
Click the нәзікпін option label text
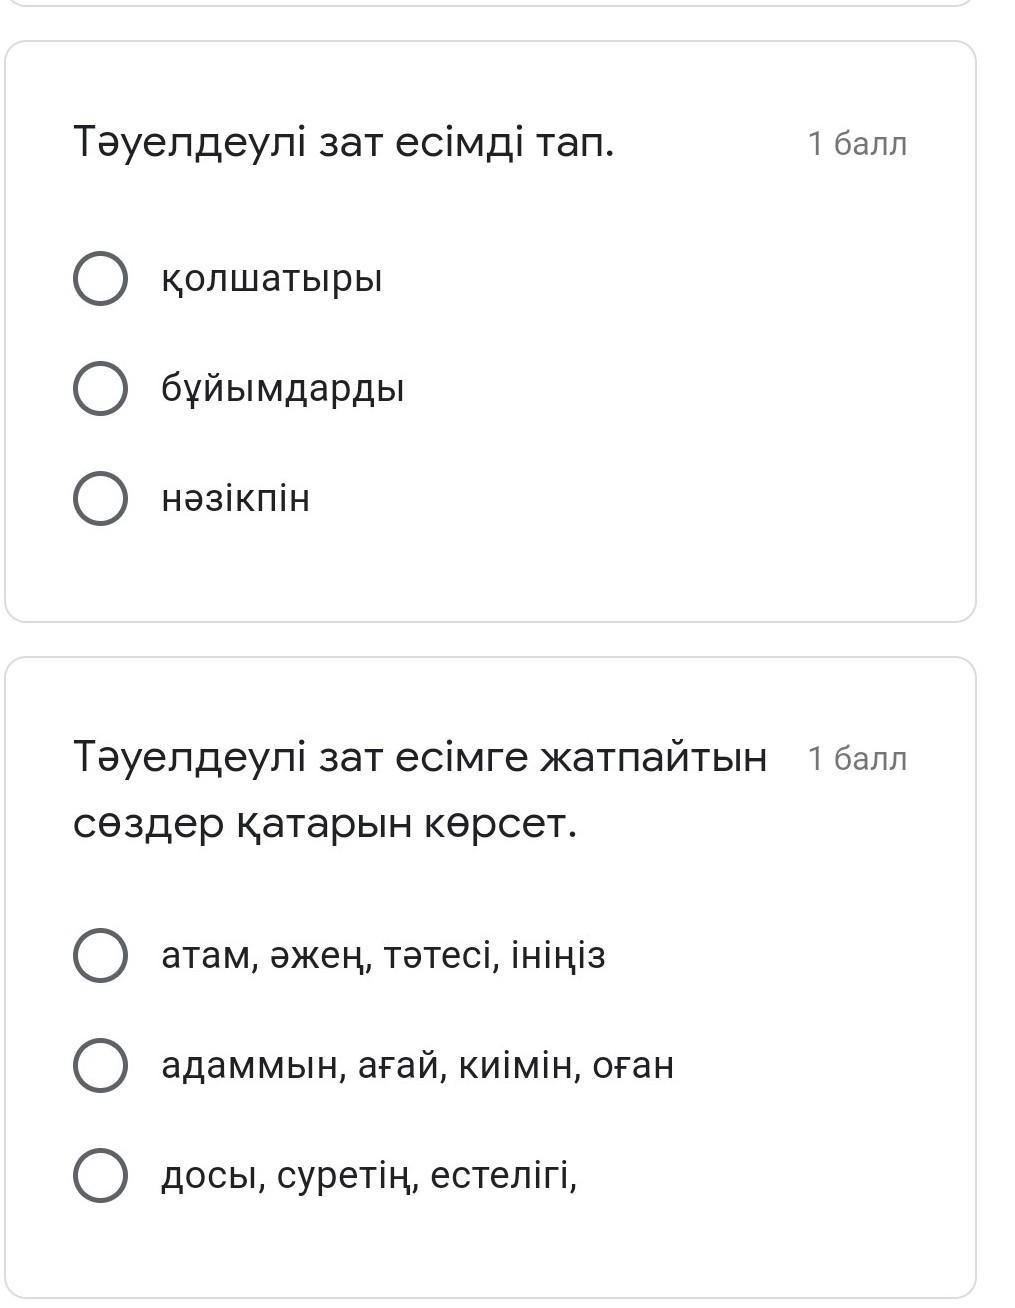point(236,498)
